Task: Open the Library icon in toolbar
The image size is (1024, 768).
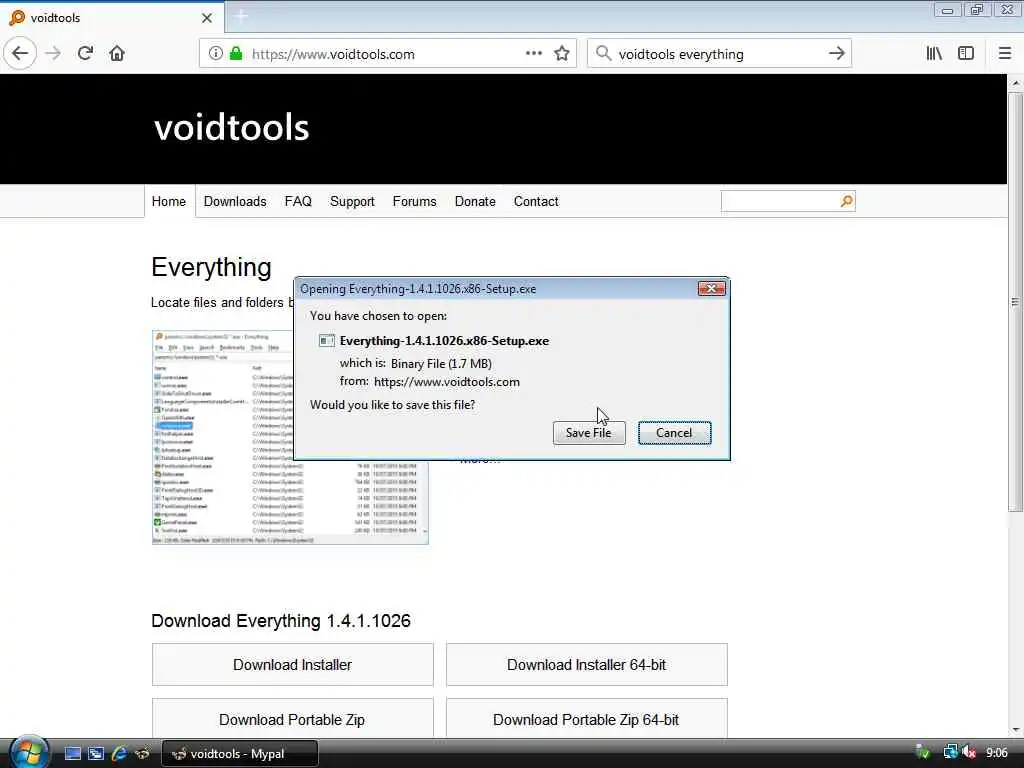Action: [934, 54]
